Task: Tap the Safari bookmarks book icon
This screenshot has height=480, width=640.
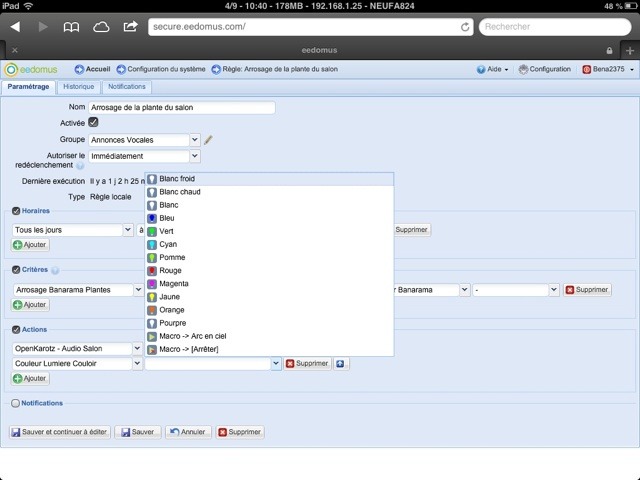Action: (71, 27)
